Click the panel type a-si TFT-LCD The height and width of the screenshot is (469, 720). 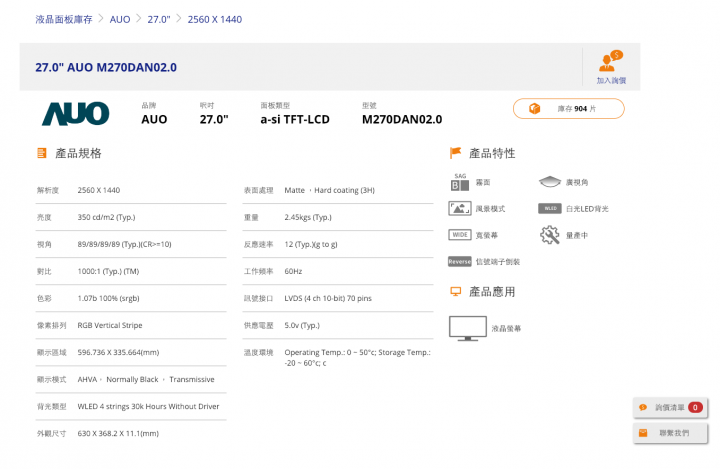pyautogui.click(x=295, y=119)
